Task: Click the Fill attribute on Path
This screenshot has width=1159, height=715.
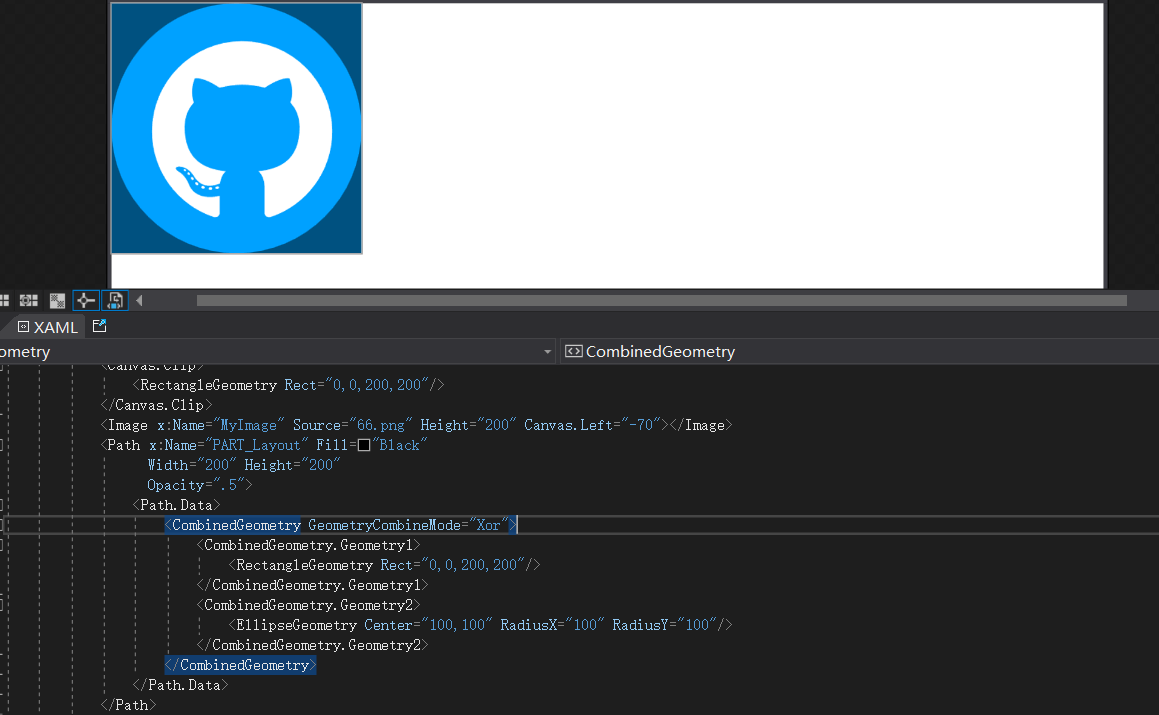Action: (x=332, y=445)
